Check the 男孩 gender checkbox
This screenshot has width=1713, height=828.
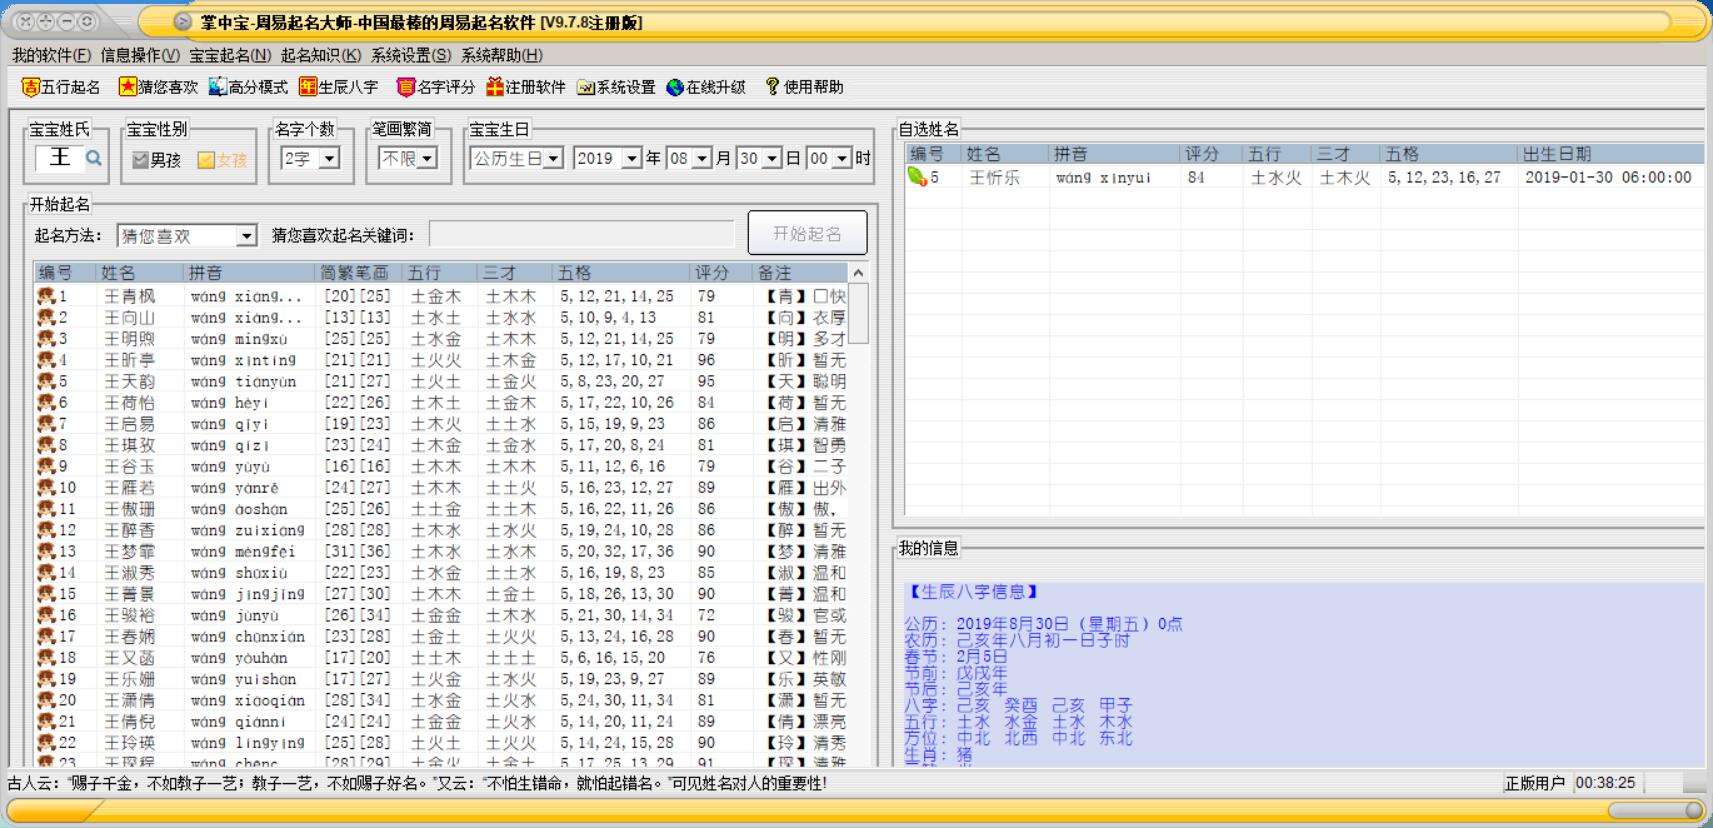coord(140,160)
